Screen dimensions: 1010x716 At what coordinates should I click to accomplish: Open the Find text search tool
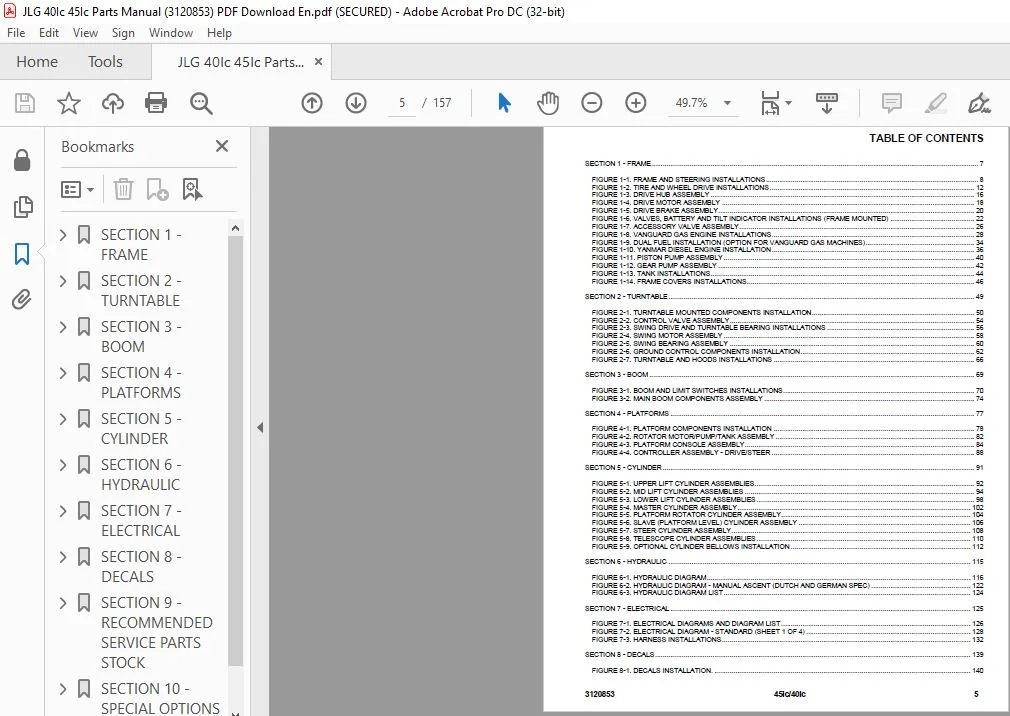coord(201,103)
